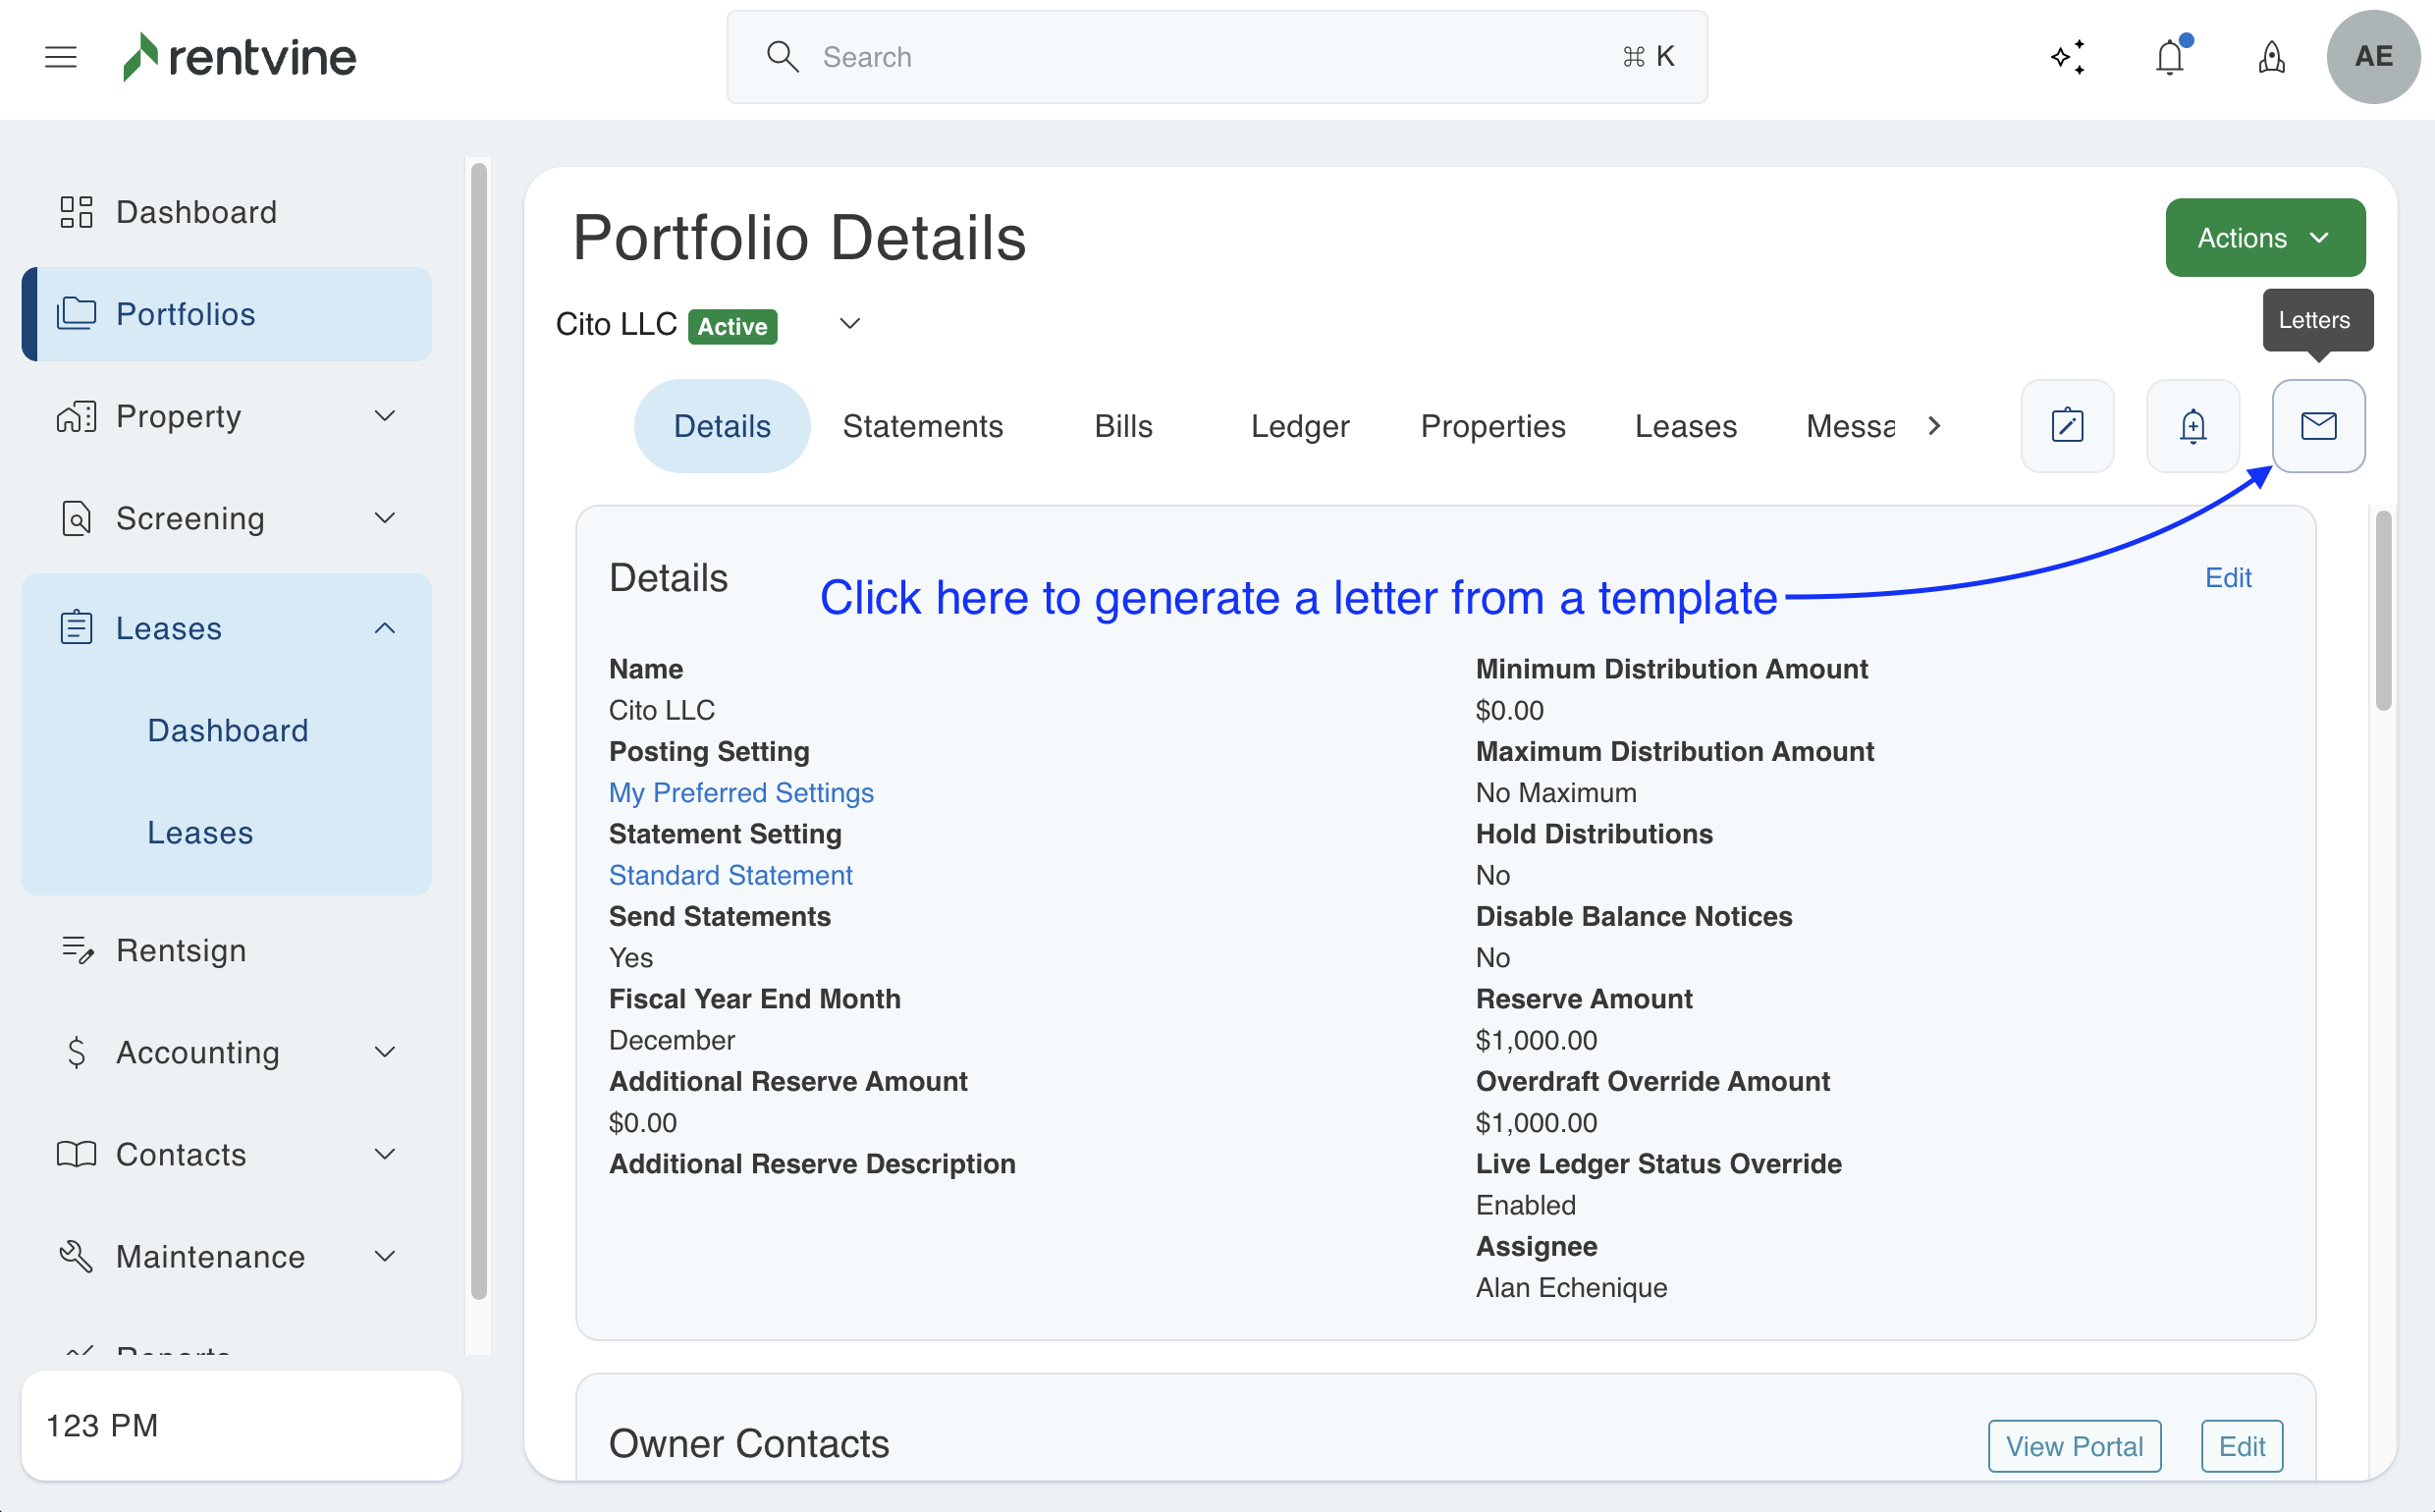Open the AE user avatar menu
The width and height of the screenshot is (2435, 1512).
point(2373,57)
